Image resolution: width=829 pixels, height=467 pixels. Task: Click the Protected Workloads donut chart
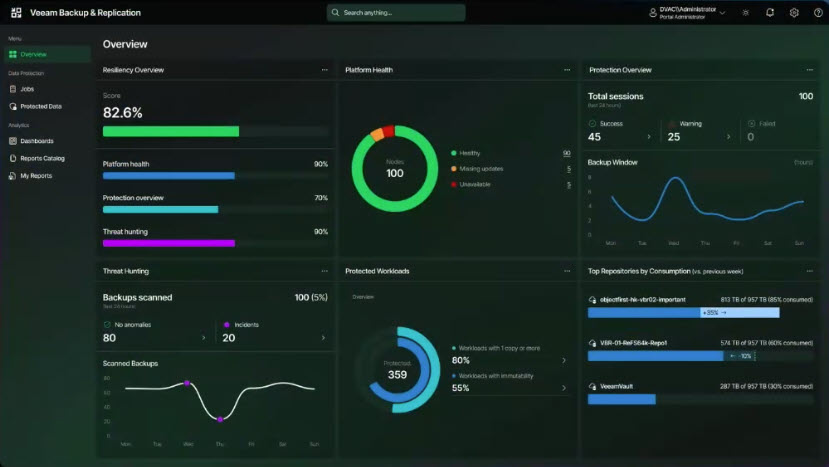pos(398,370)
